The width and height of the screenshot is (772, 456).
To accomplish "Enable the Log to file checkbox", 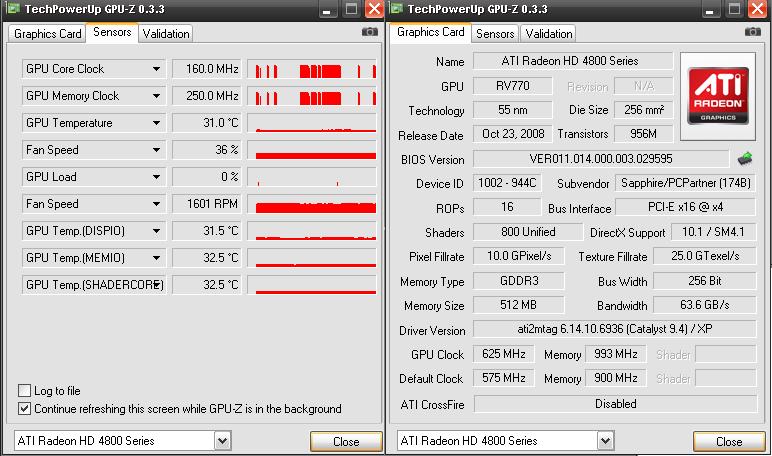I will point(24,391).
